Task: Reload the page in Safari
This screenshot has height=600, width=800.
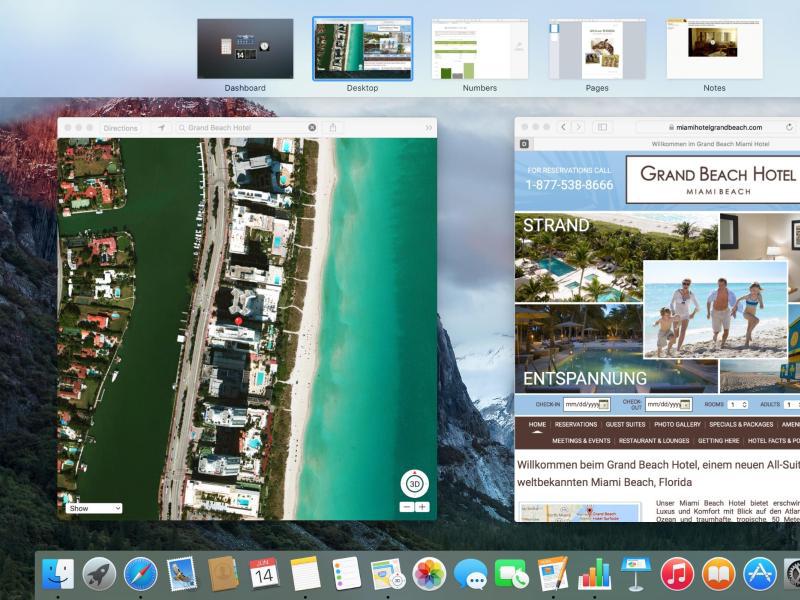Action: pyautogui.click(x=789, y=127)
